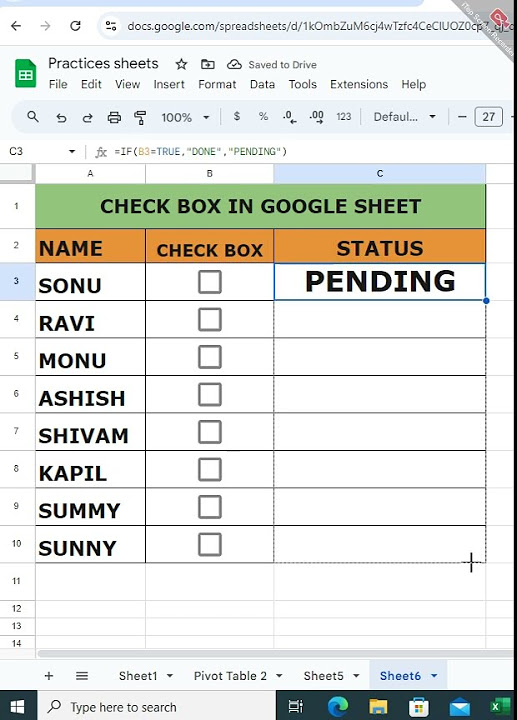
Task: Open the Data menu
Action: pyautogui.click(x=262, y=84)
